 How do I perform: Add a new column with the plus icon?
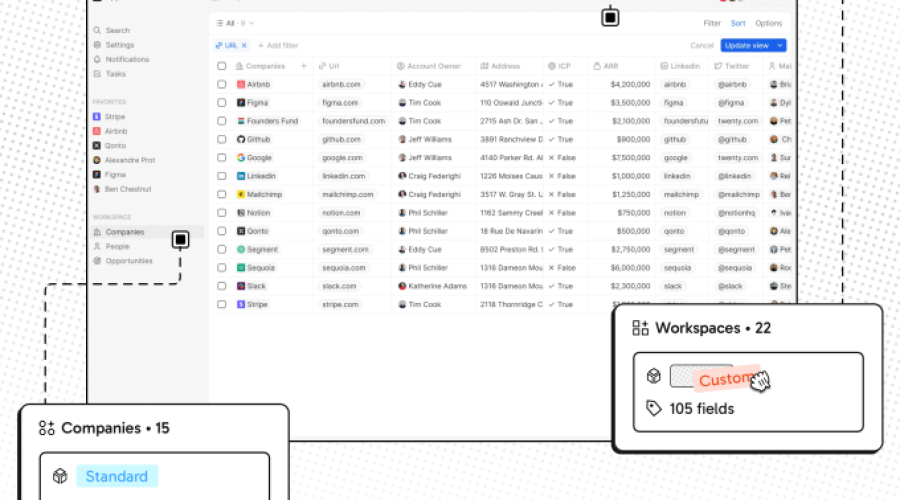(x=304, y=66)
